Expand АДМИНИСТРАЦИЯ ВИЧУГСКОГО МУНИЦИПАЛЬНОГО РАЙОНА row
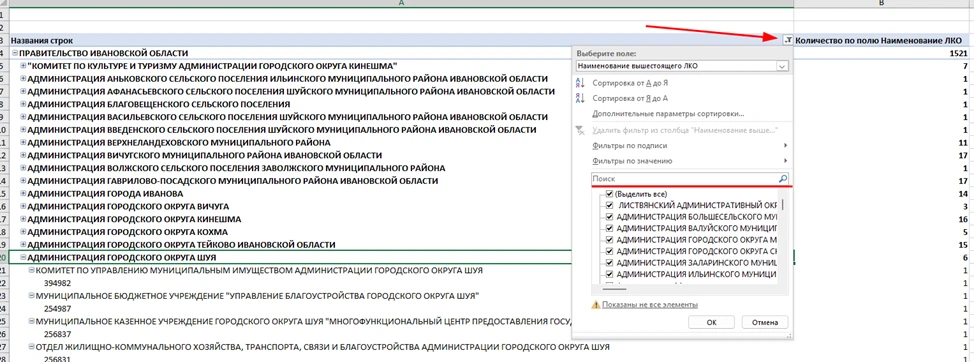Screen dimensions: 974x362 pos(24,155)
